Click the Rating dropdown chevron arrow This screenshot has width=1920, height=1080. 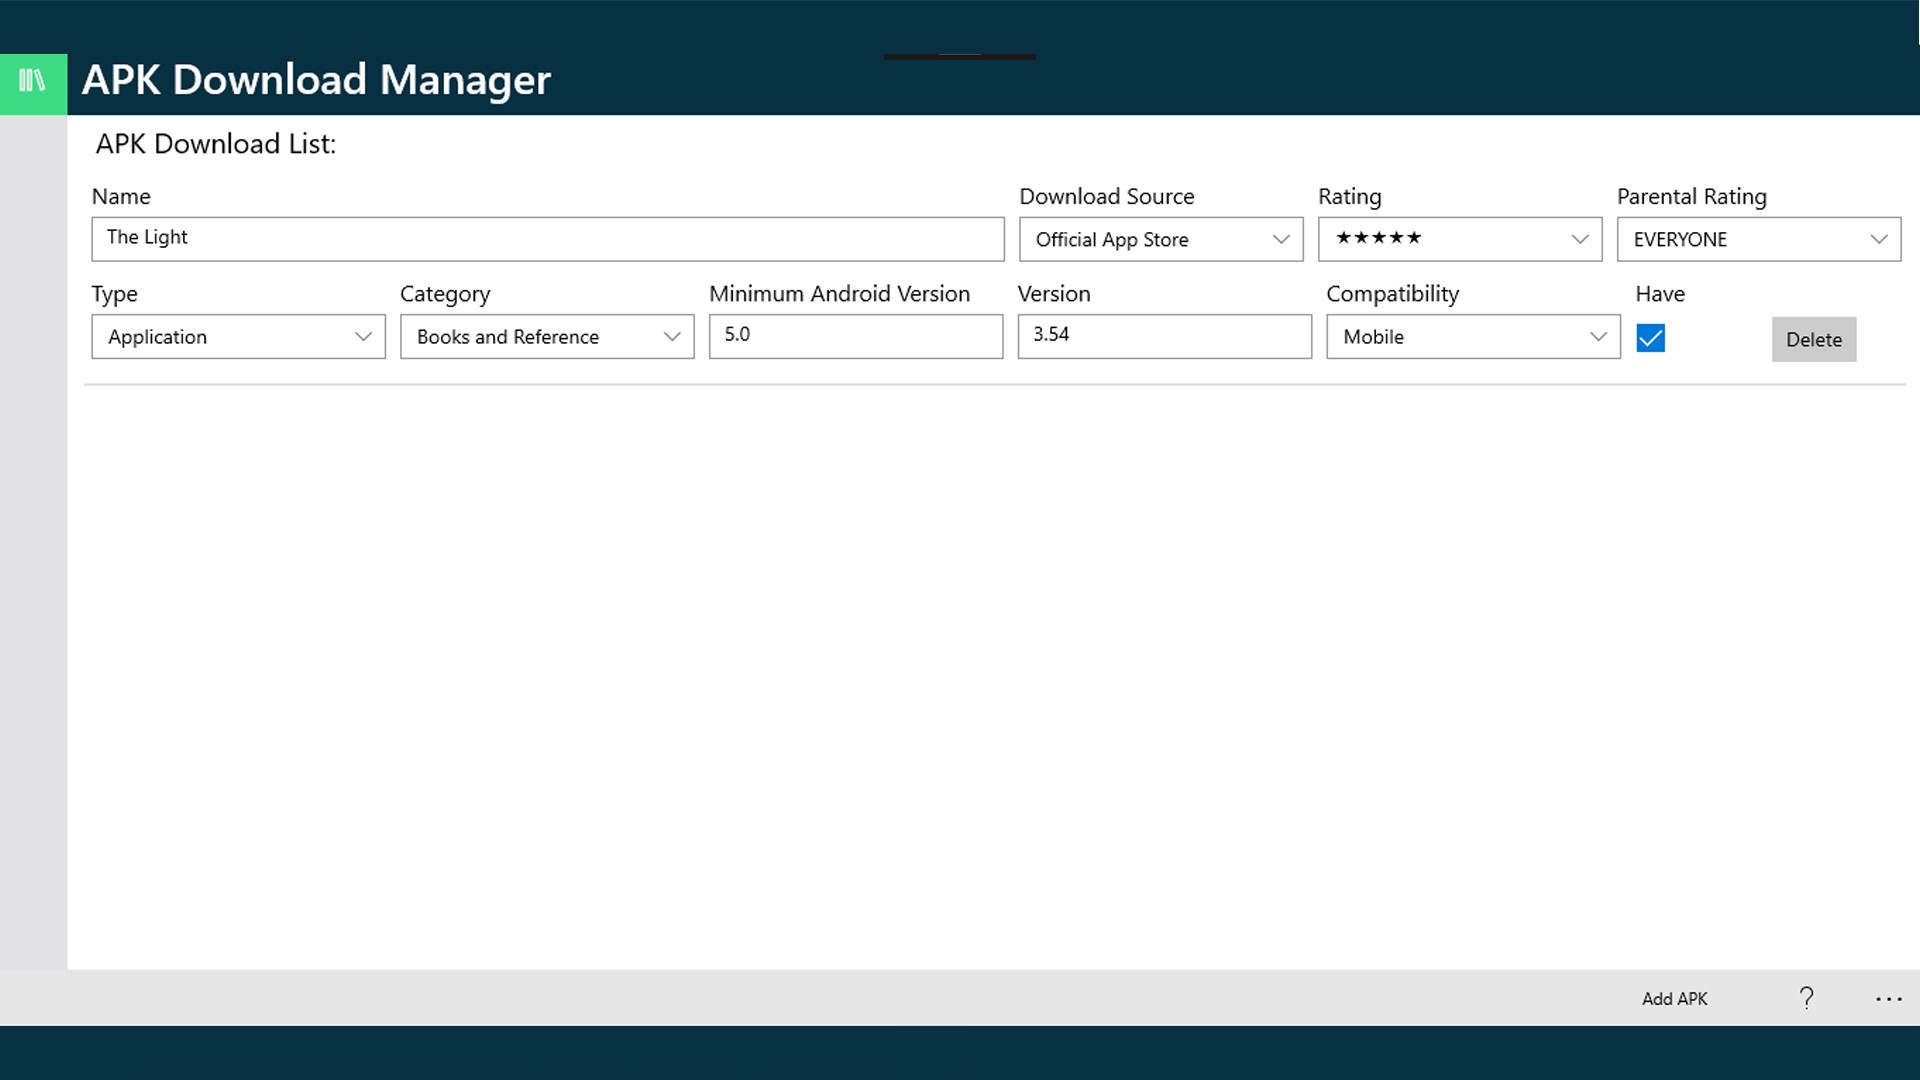[1579, 239]
